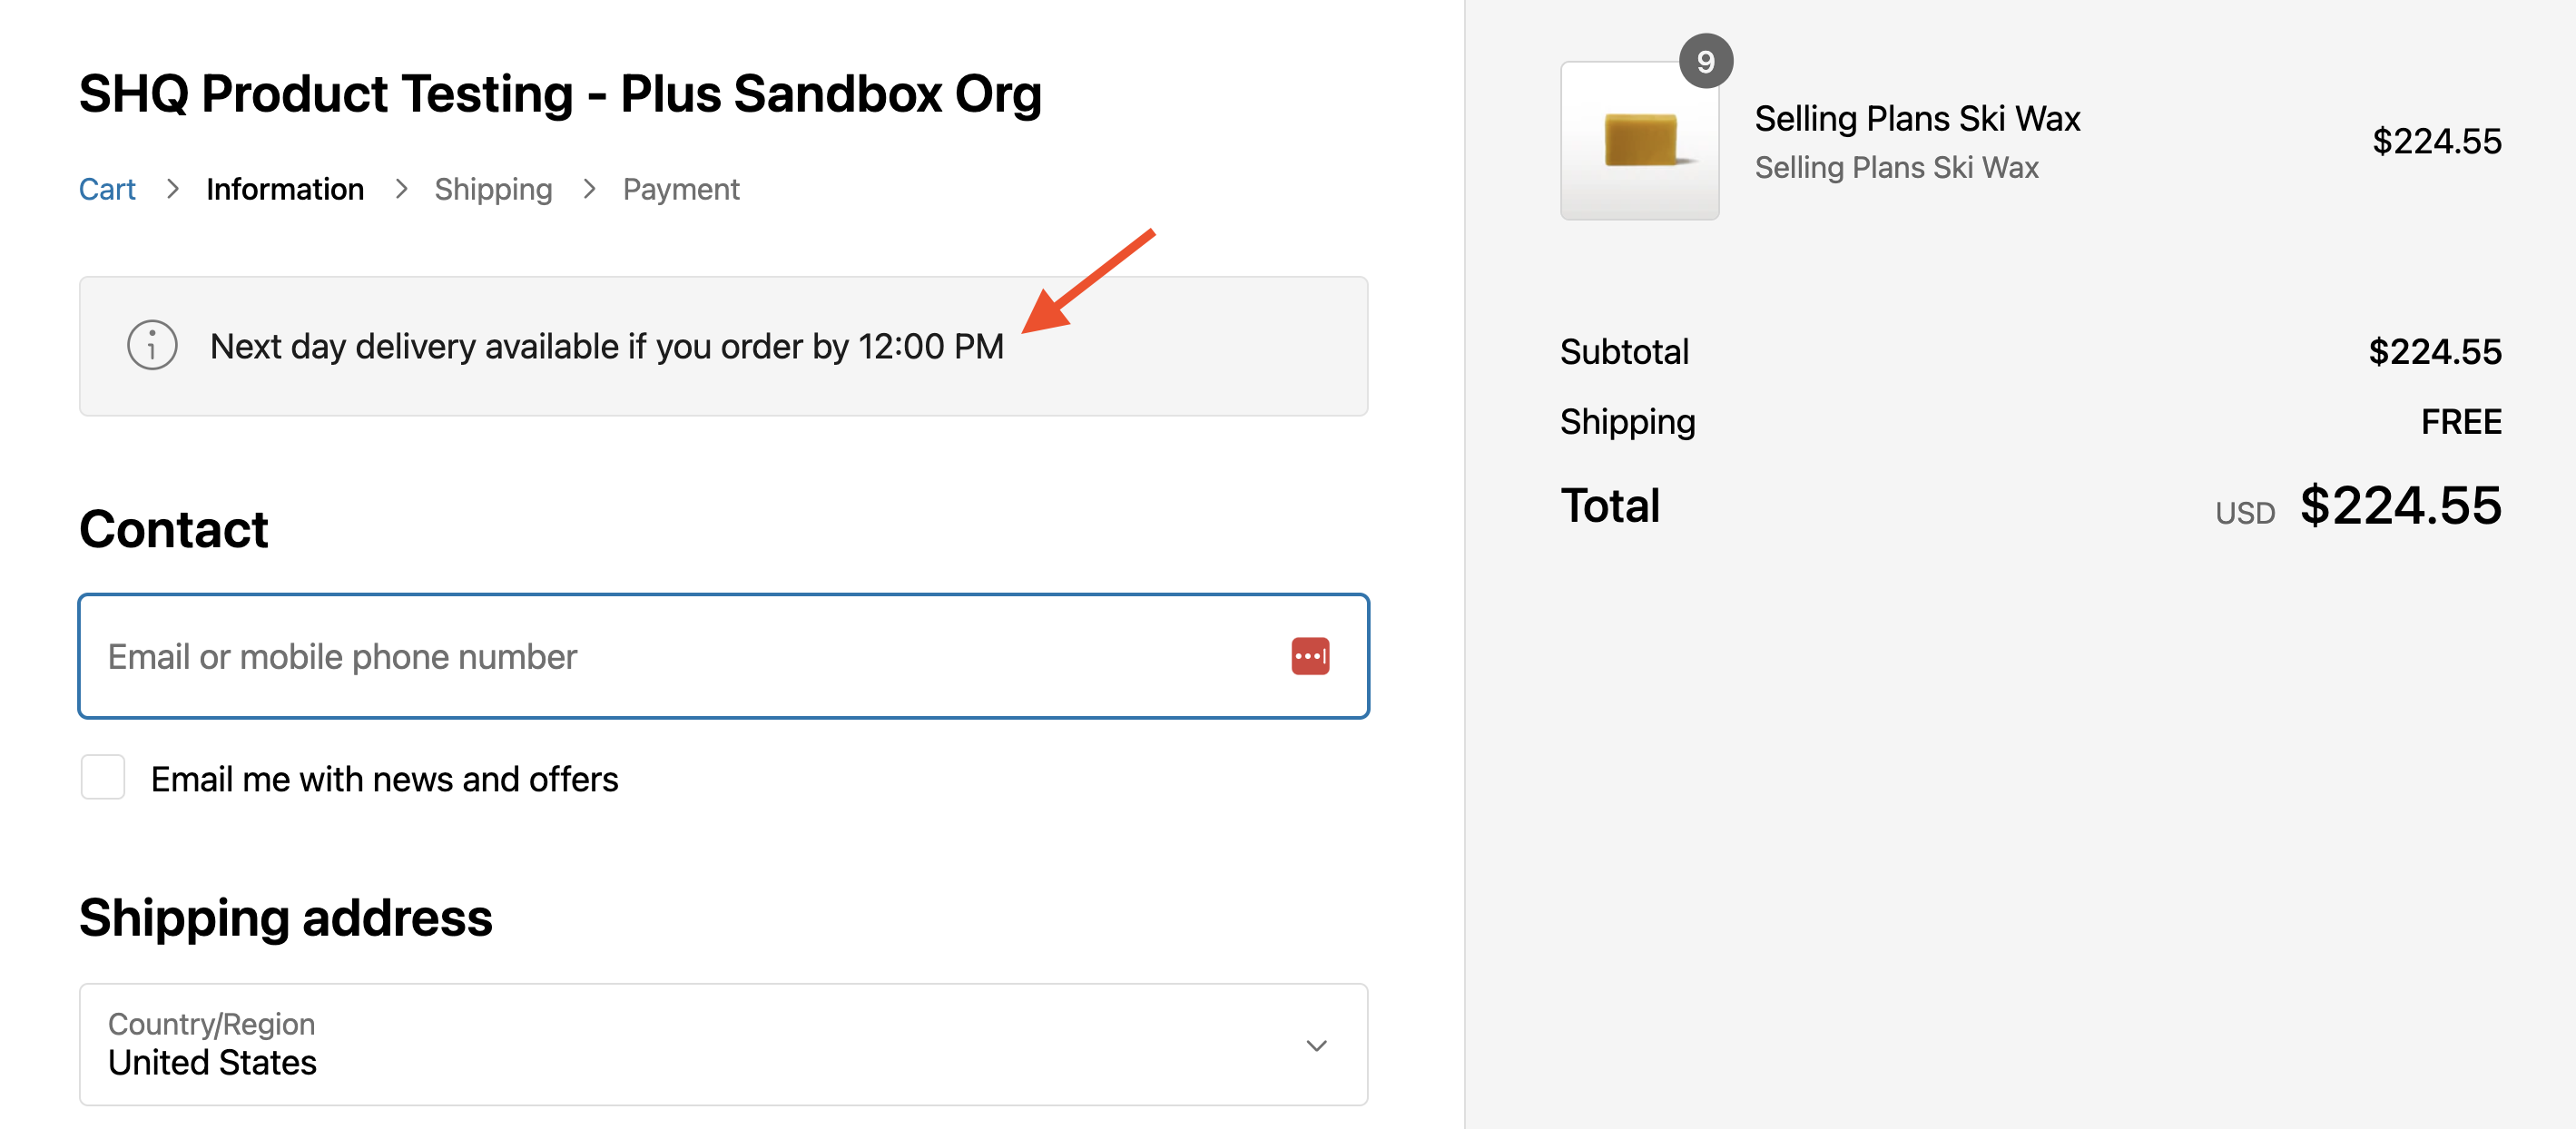The height and width of the screenshot is (1129, 2576).
Task: Click the Ski Wax product thumbnail
Action: (x=1639, y=141)
